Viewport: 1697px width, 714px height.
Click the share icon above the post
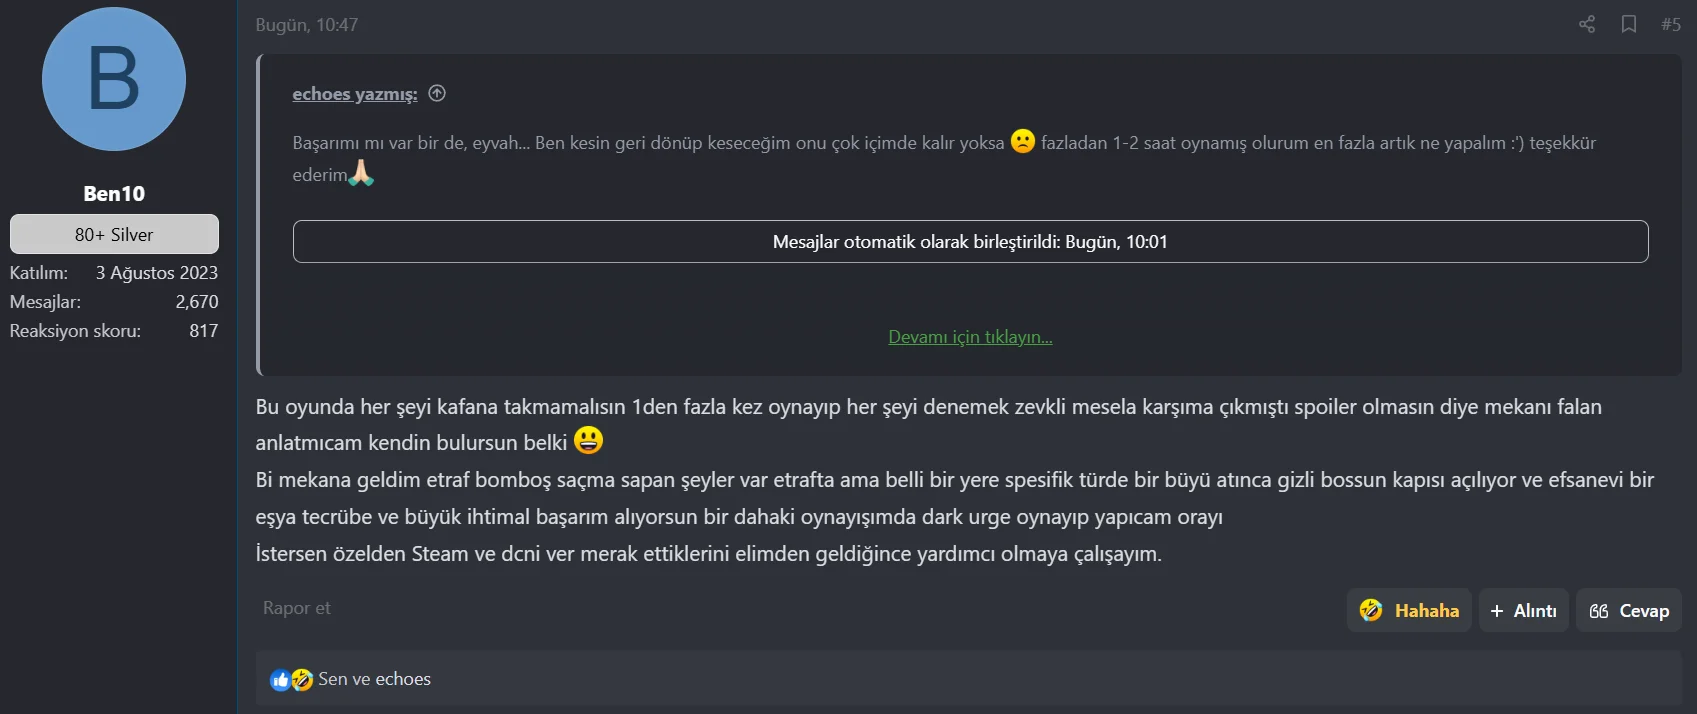(x=1586, y=24)
